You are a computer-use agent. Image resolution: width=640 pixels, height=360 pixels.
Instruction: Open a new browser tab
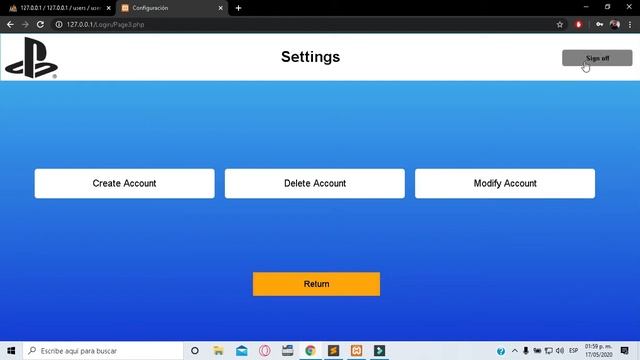238,8
